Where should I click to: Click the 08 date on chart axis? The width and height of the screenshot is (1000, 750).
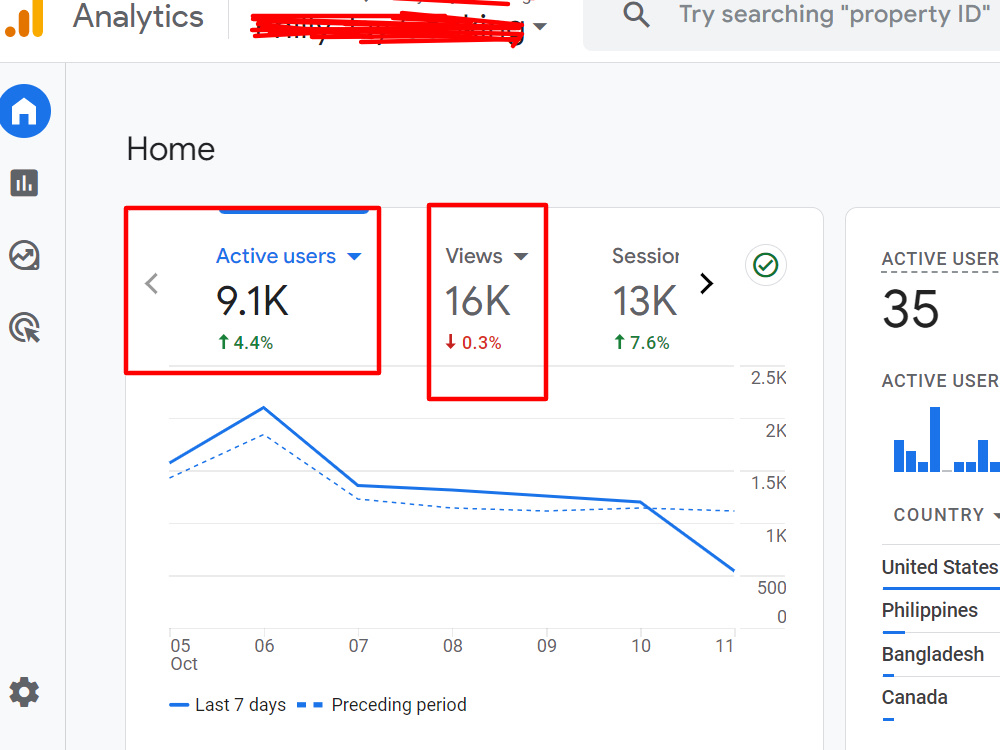coord(453,646)
